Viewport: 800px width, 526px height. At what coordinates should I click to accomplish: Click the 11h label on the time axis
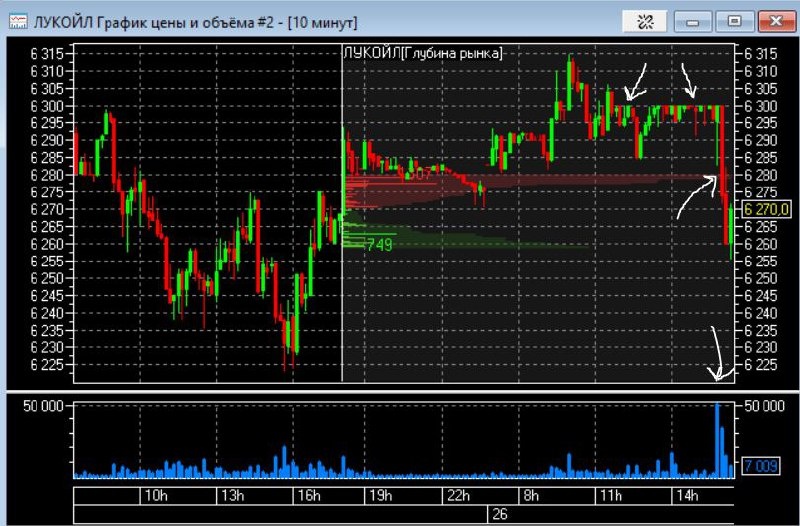611,495
